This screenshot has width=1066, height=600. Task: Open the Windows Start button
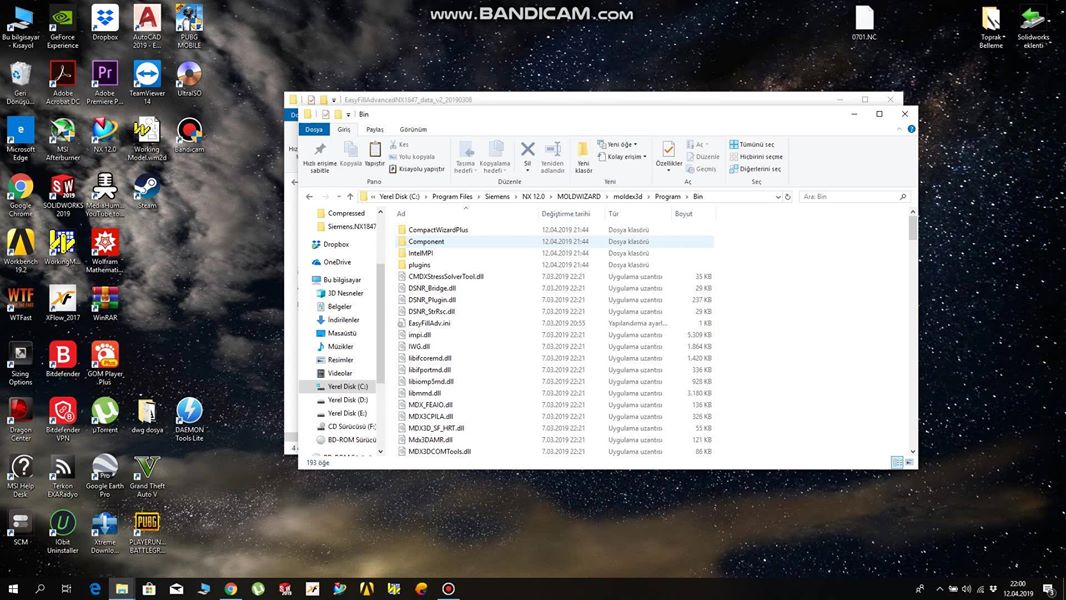[x=13, y=588]
